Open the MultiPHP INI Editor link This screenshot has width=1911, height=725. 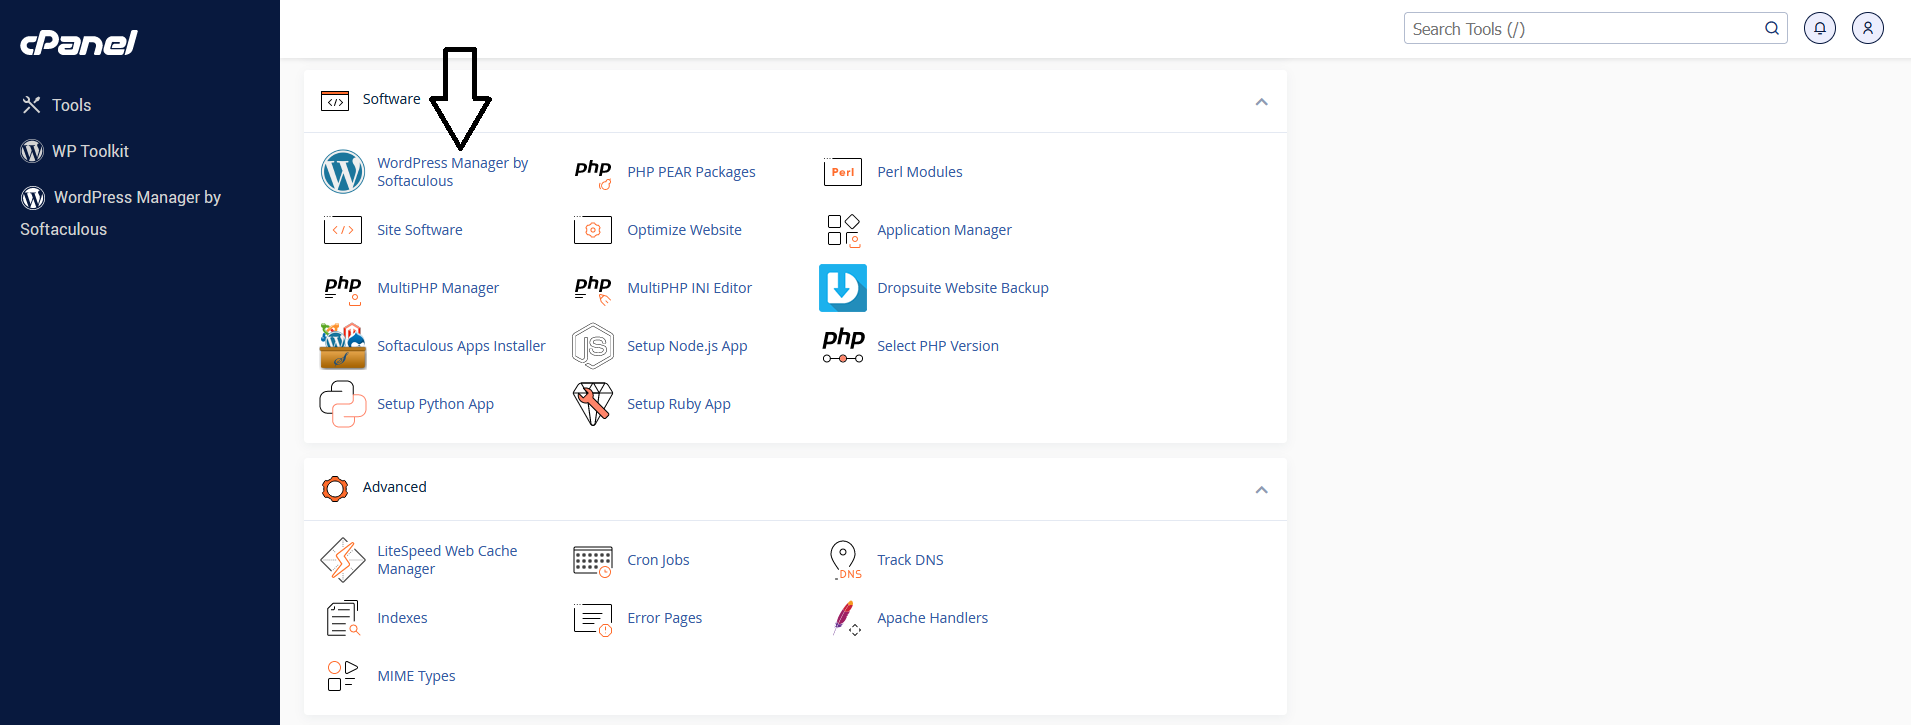[x=689, y=288]
